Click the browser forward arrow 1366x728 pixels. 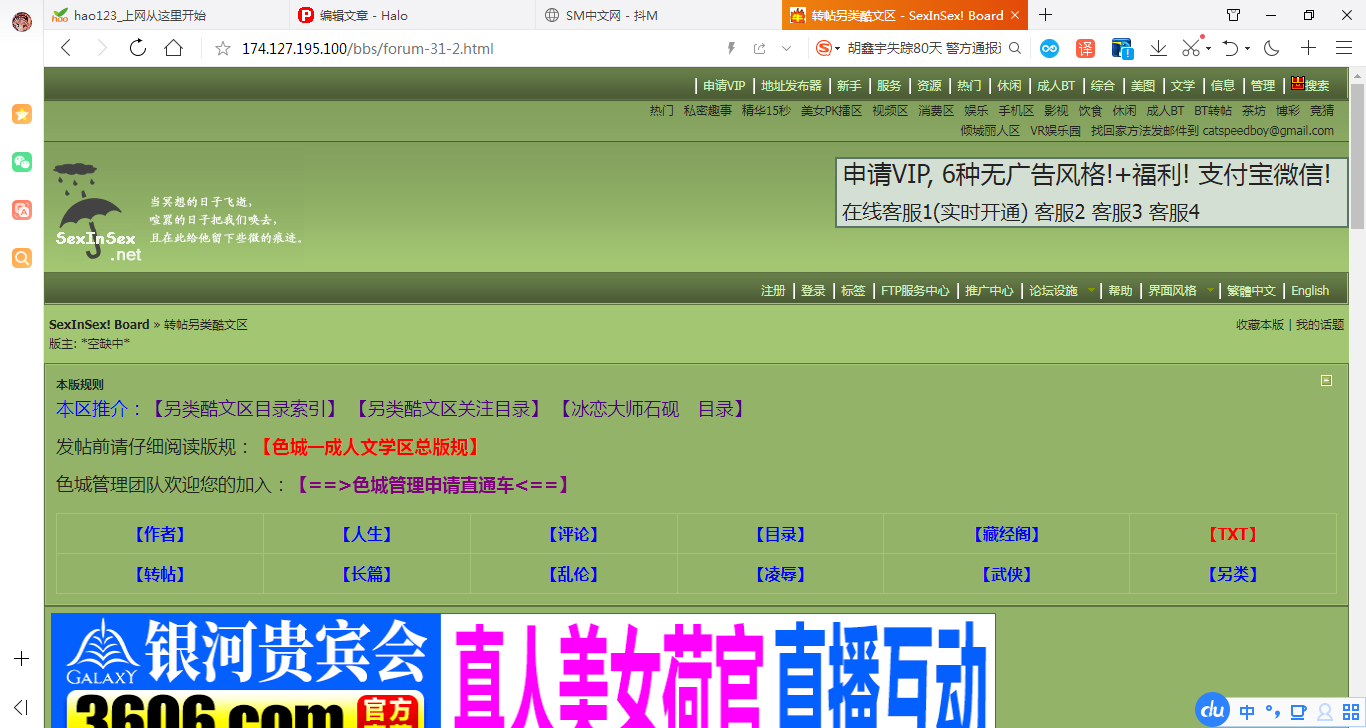(101, 48)
